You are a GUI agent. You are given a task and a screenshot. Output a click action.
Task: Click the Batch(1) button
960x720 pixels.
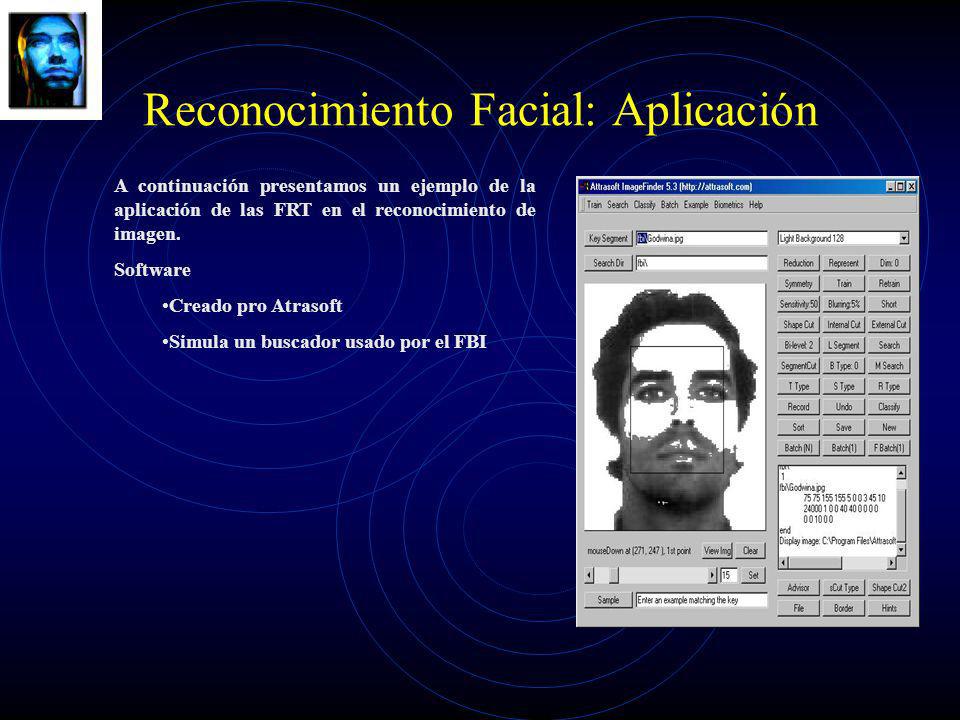click(844, 448)
